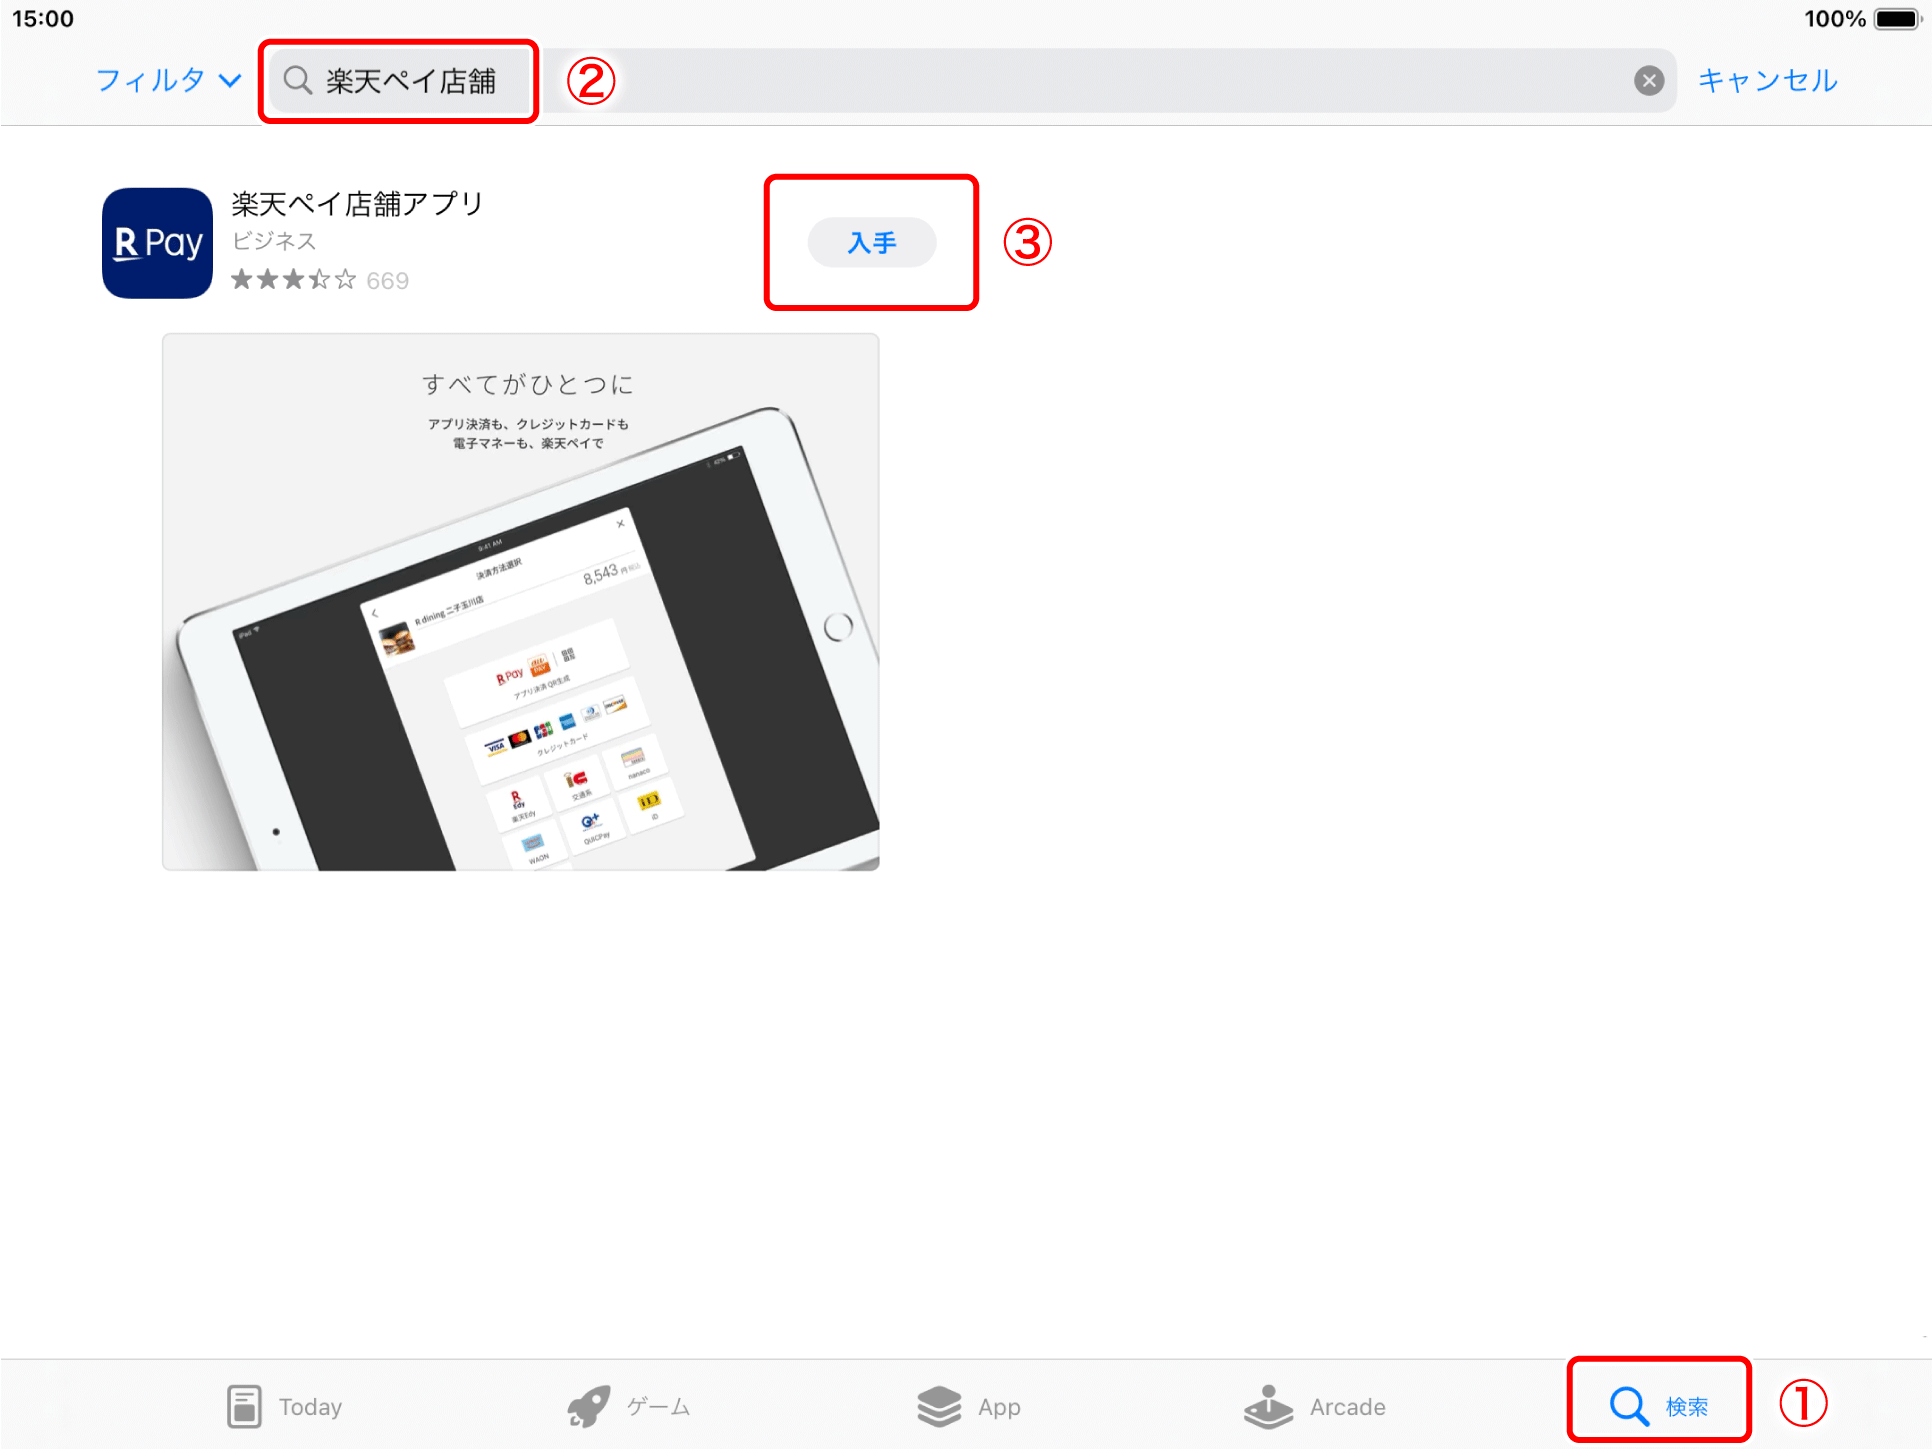1932x1449 pixels.
Task: Open the 楽天ペイ店舗アプリ title
Action: [358, 204]
